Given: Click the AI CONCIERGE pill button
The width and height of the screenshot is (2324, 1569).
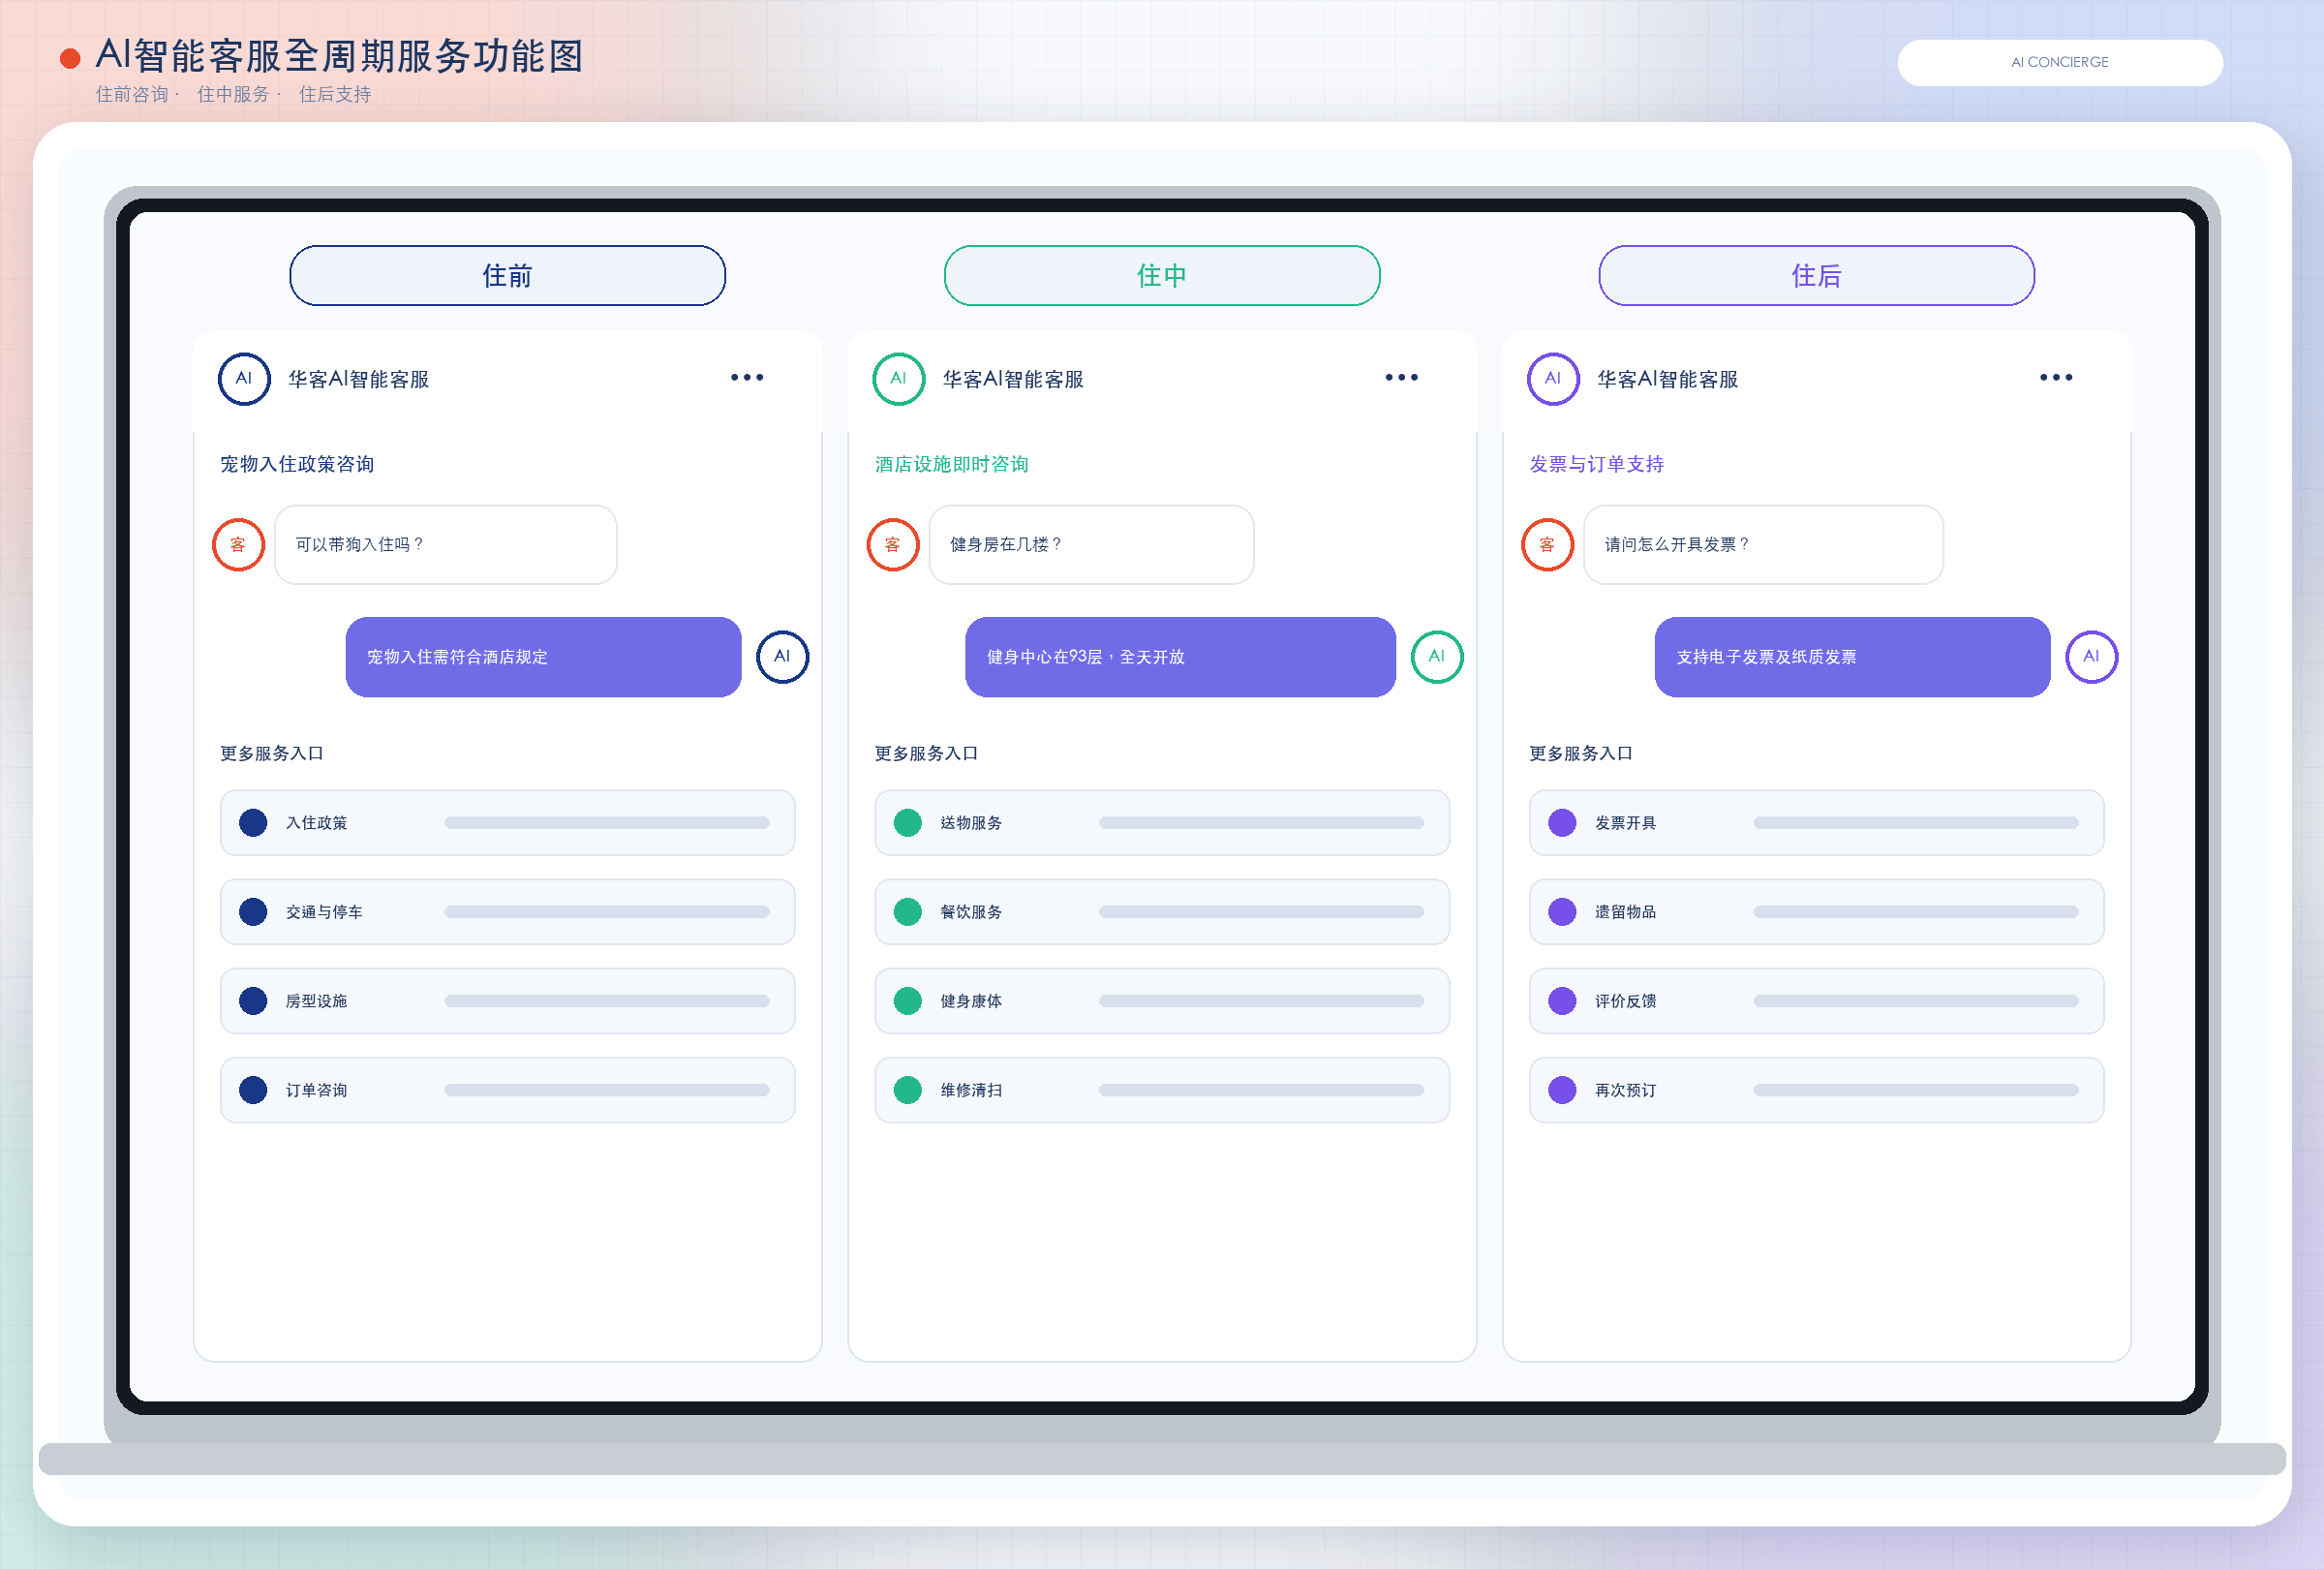Looking at the screenshot, I should pos(2060,62).
